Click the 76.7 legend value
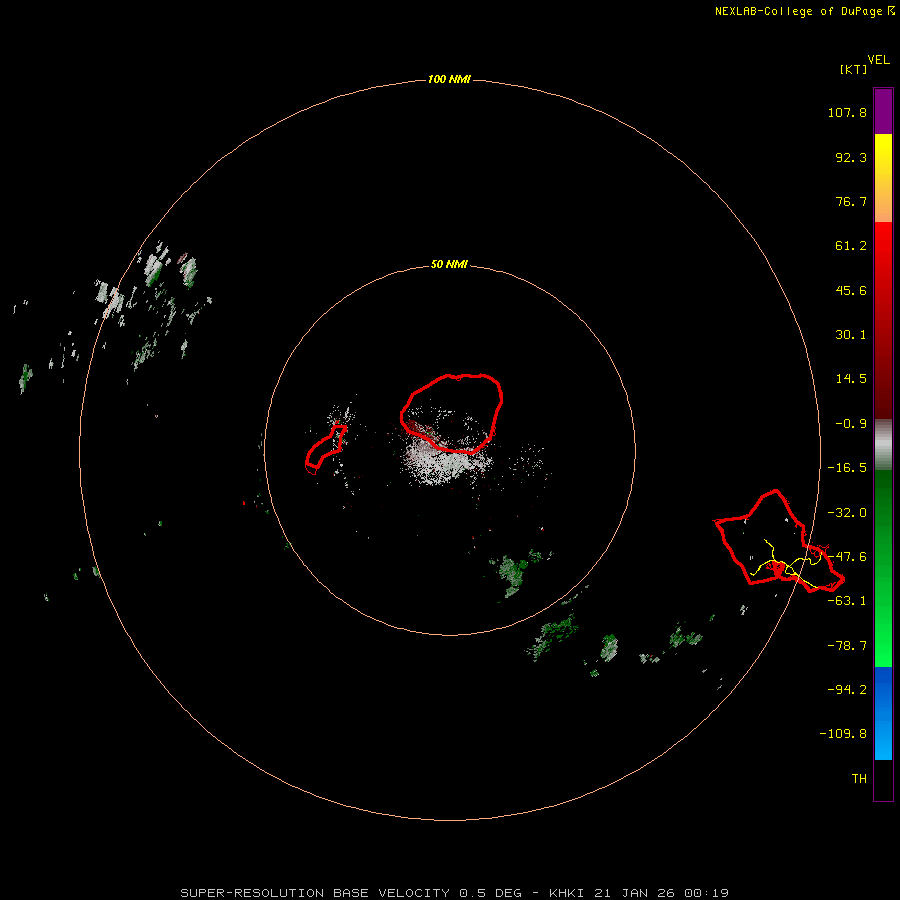 [851, 201]
